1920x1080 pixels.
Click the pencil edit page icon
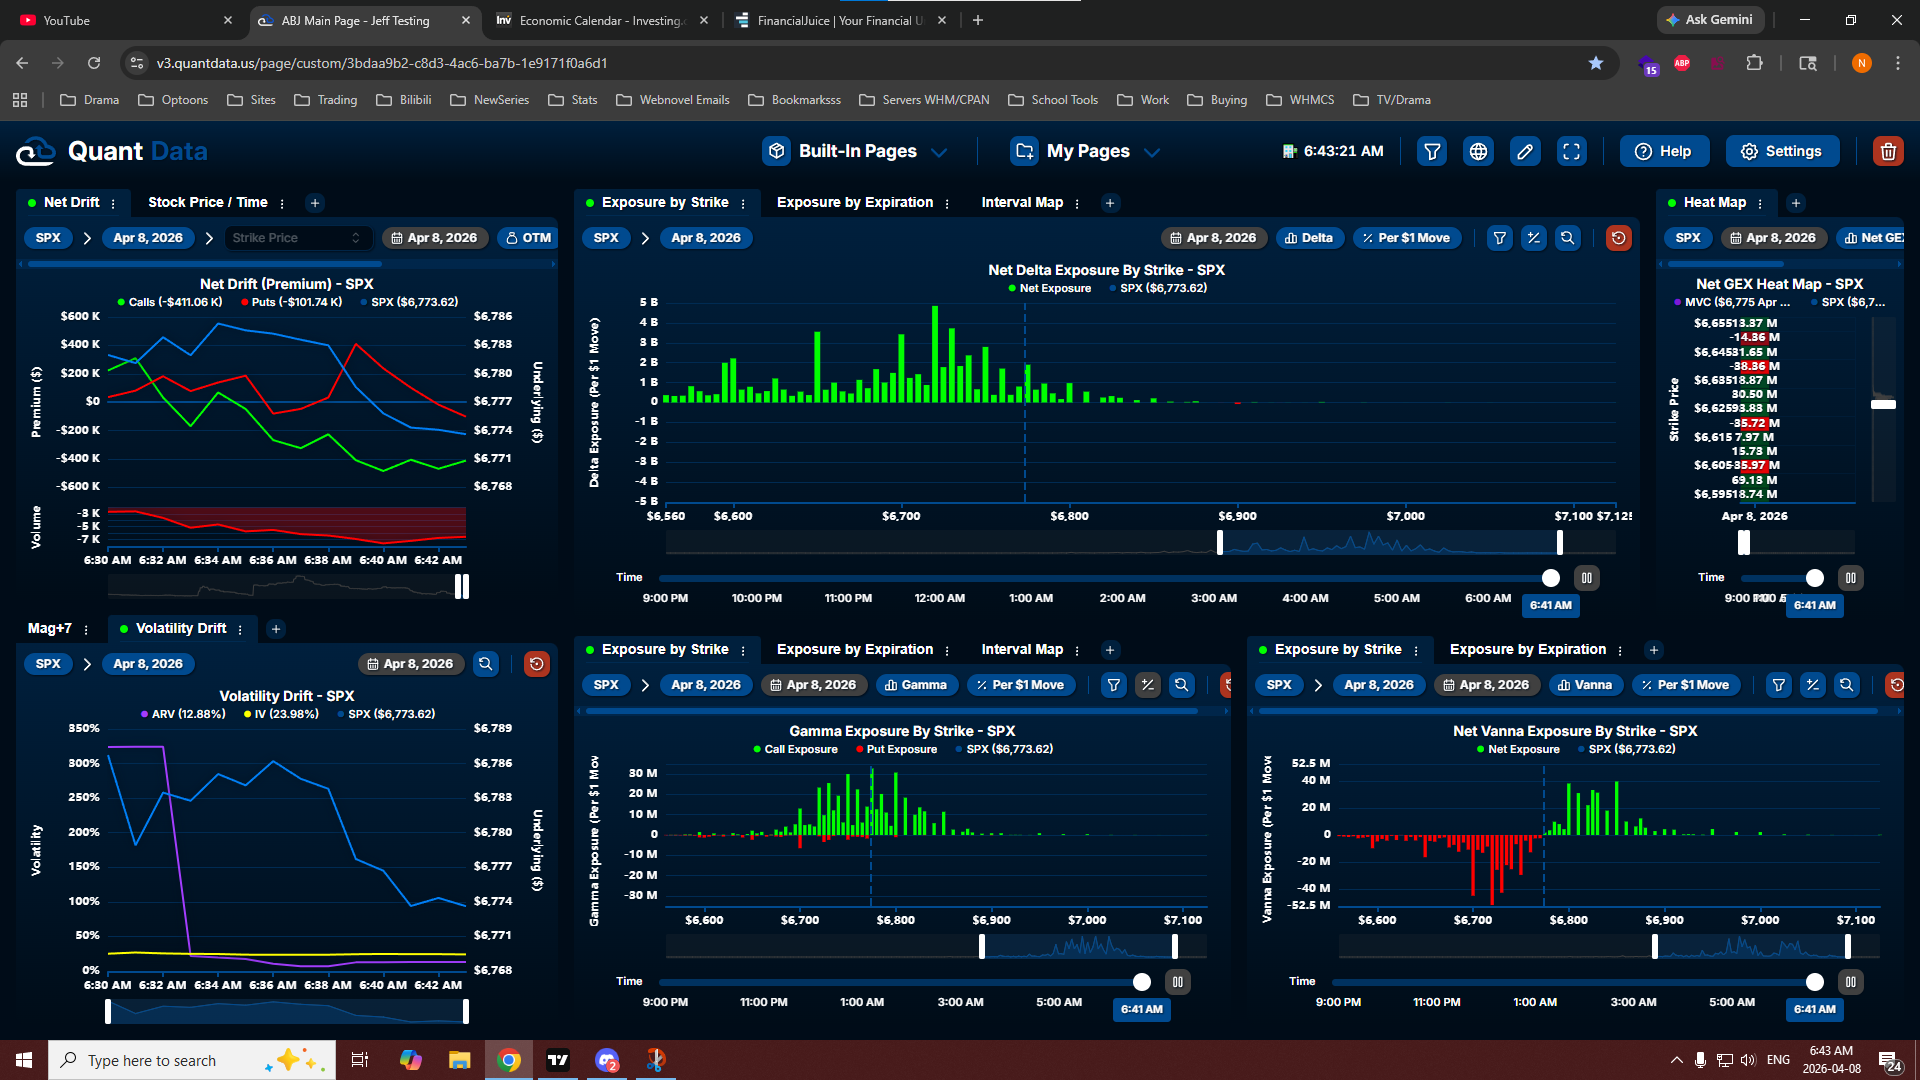1525,152
